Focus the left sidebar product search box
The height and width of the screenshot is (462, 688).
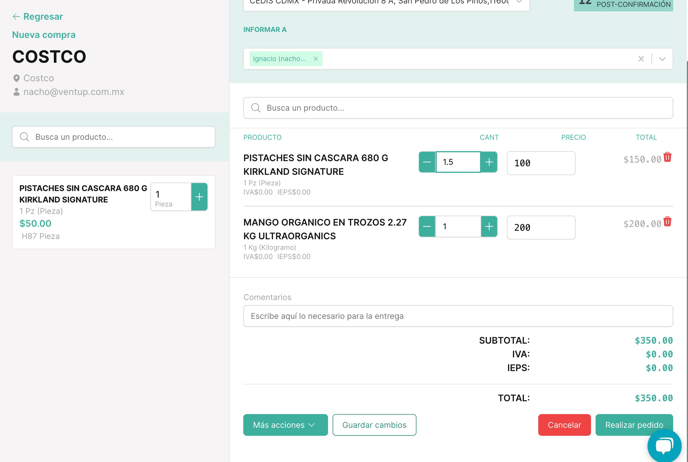pos(114,137)
